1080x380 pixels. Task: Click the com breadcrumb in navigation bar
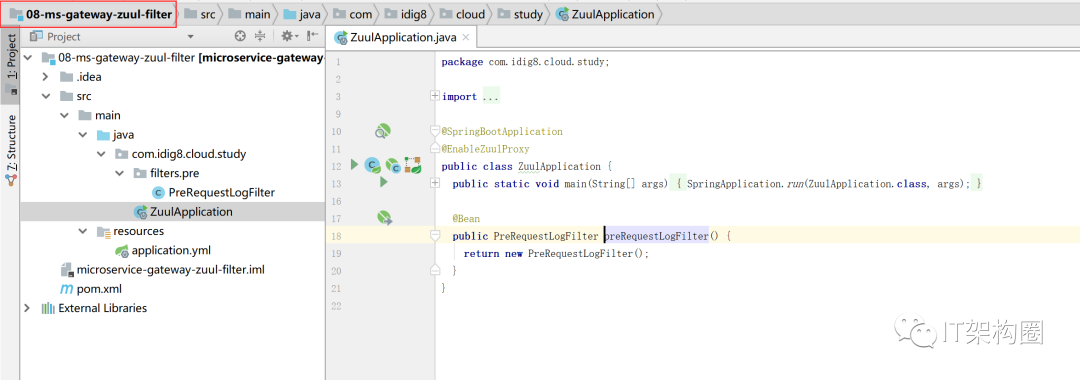coord(353,14)
